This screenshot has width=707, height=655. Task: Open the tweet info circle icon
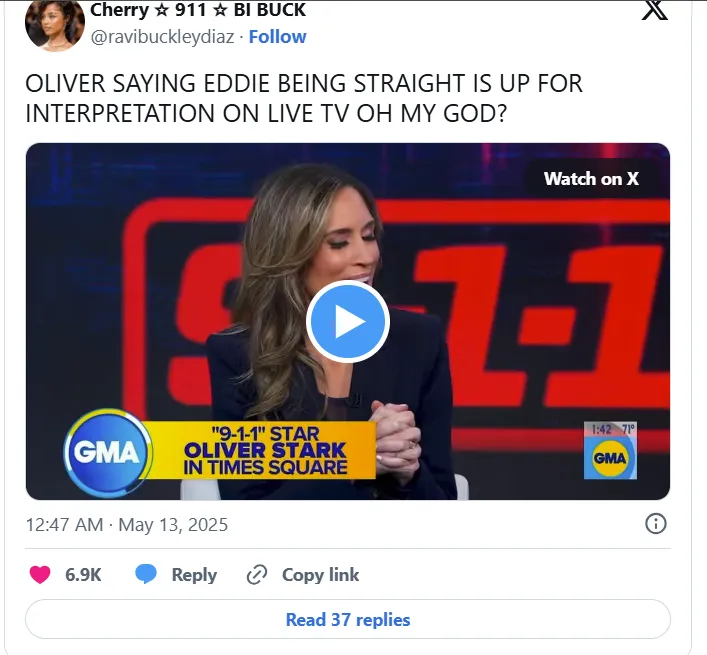click(656, 524)
